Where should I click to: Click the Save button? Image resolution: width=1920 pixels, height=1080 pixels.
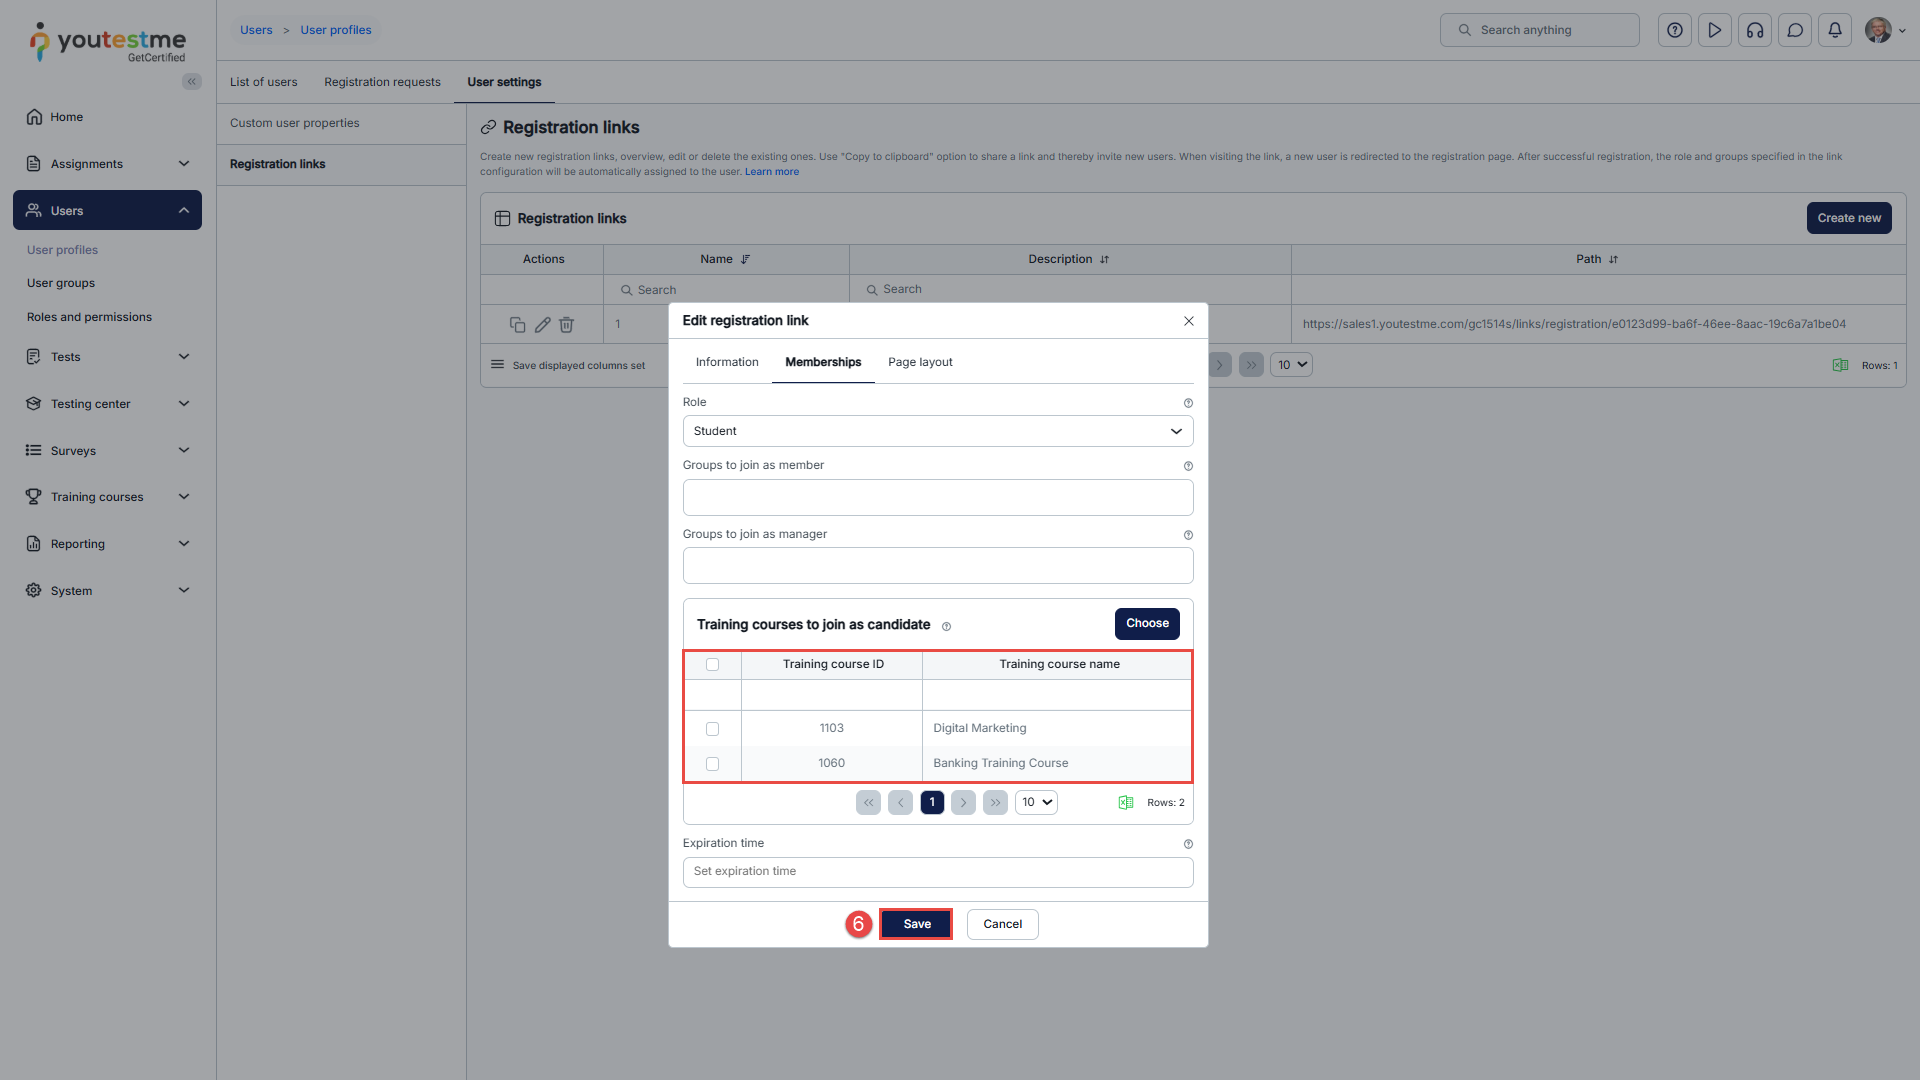pyautogui.click(x=916, y=924)
